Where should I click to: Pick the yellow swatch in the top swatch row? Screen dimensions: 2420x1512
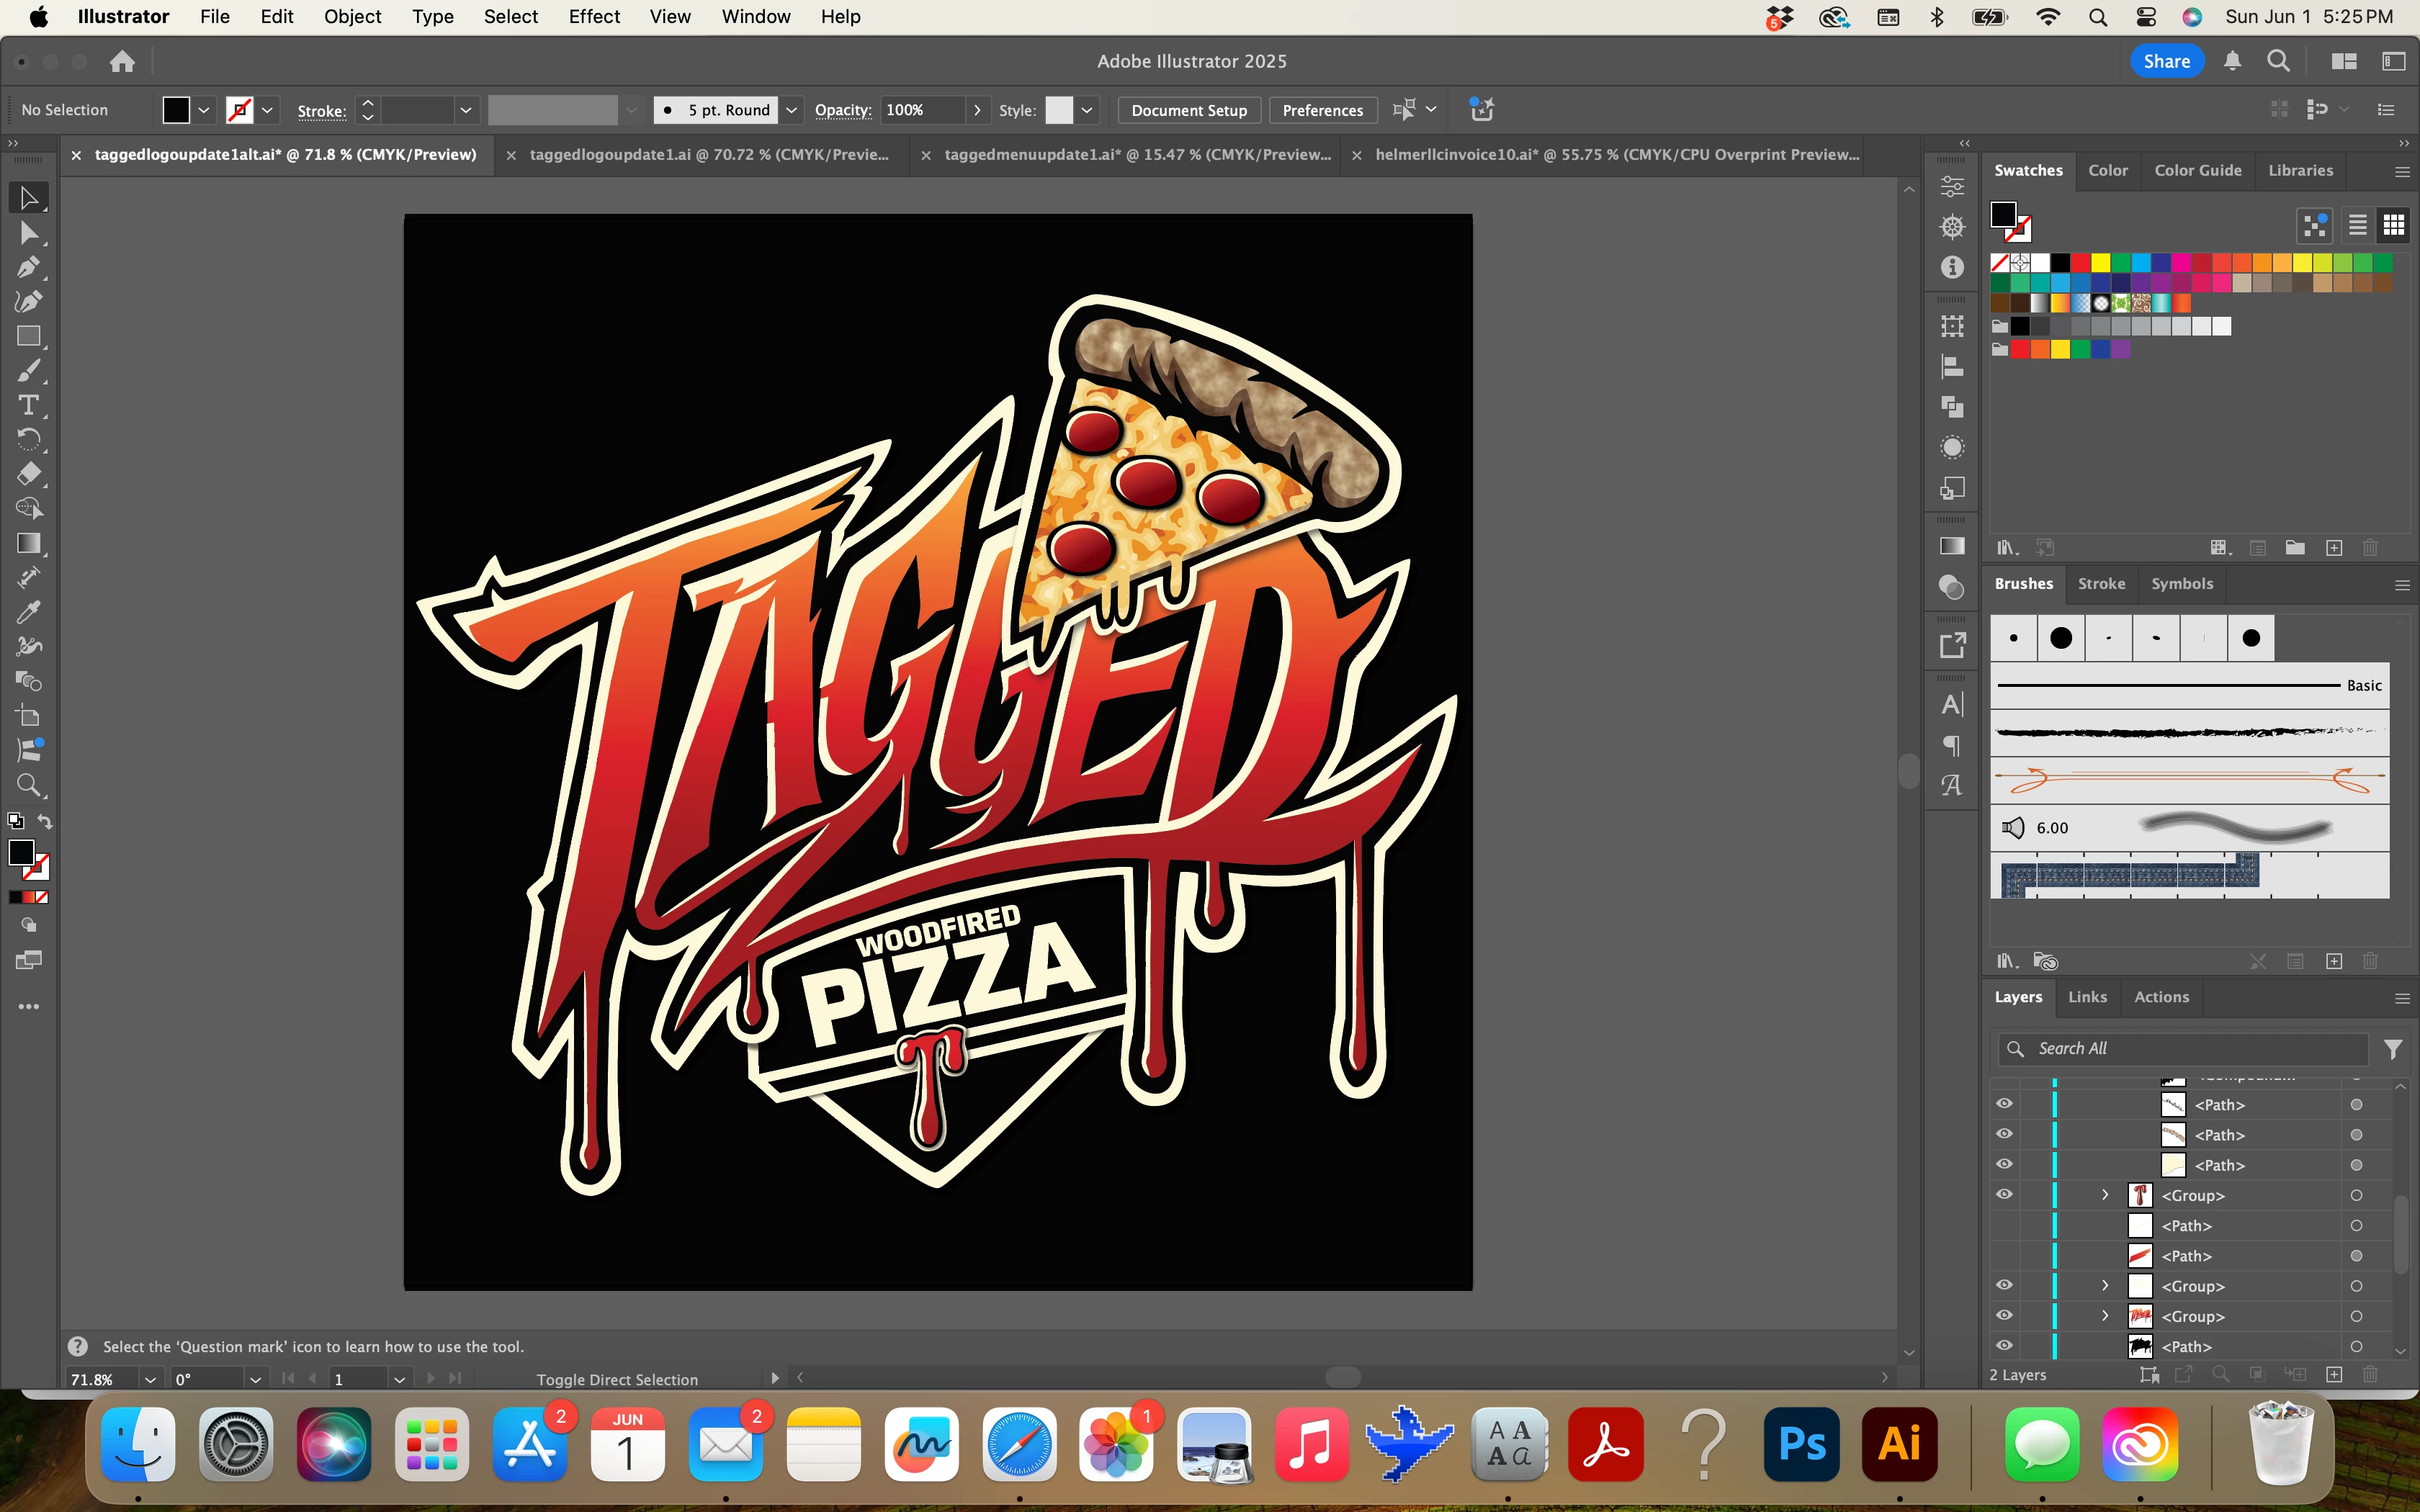click(x=2100, y=263)
